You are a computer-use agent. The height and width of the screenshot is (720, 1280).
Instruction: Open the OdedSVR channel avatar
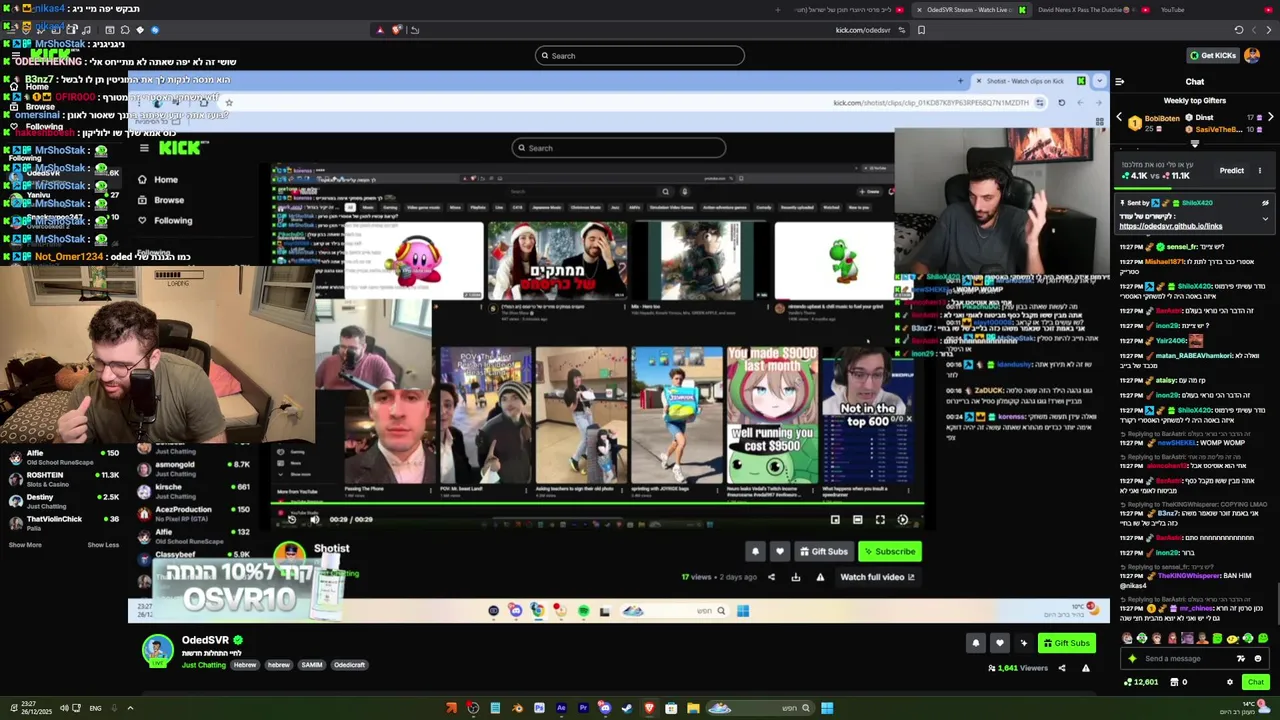157,651
